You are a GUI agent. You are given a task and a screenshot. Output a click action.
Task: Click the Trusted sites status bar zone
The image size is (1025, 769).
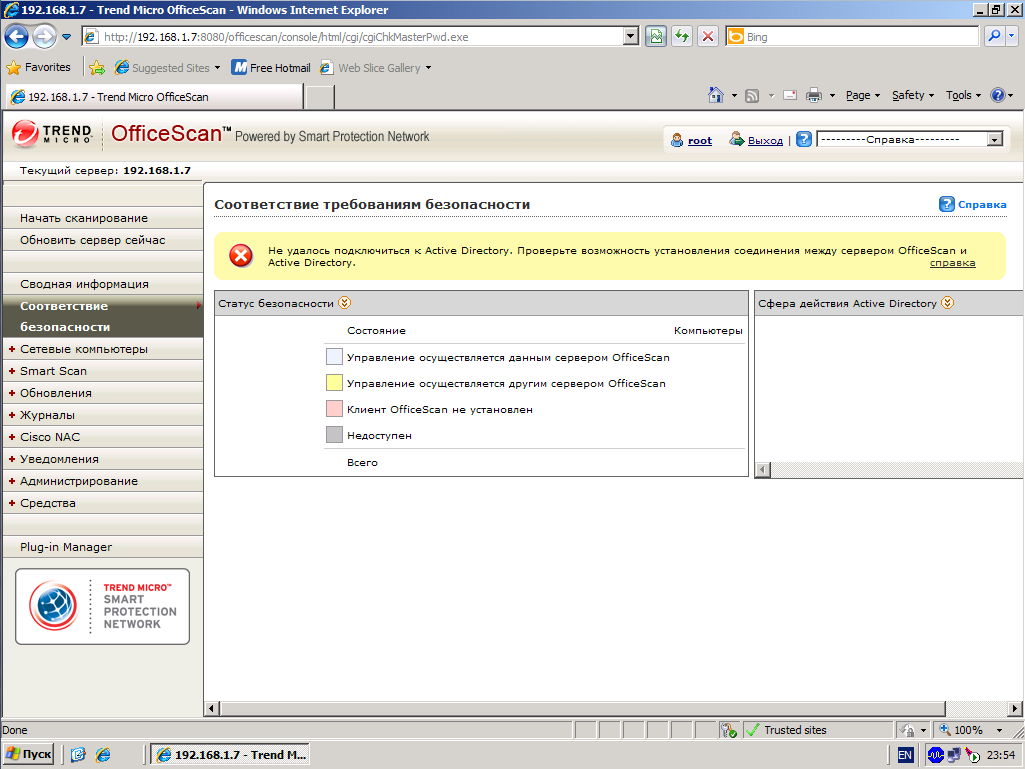pyautogui.click(x=818, y=730)
